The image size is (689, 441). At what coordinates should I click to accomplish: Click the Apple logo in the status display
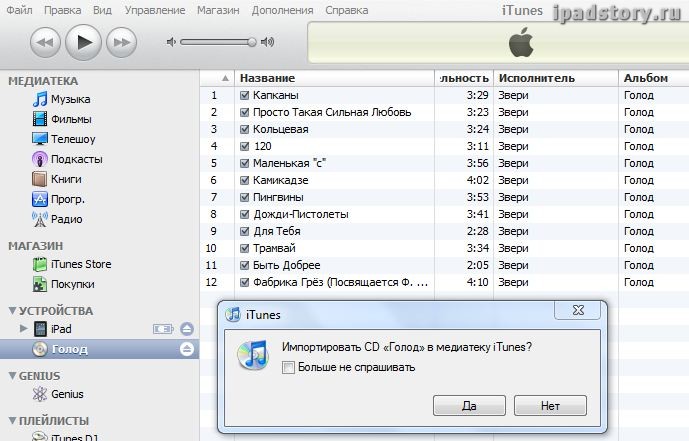521,42
